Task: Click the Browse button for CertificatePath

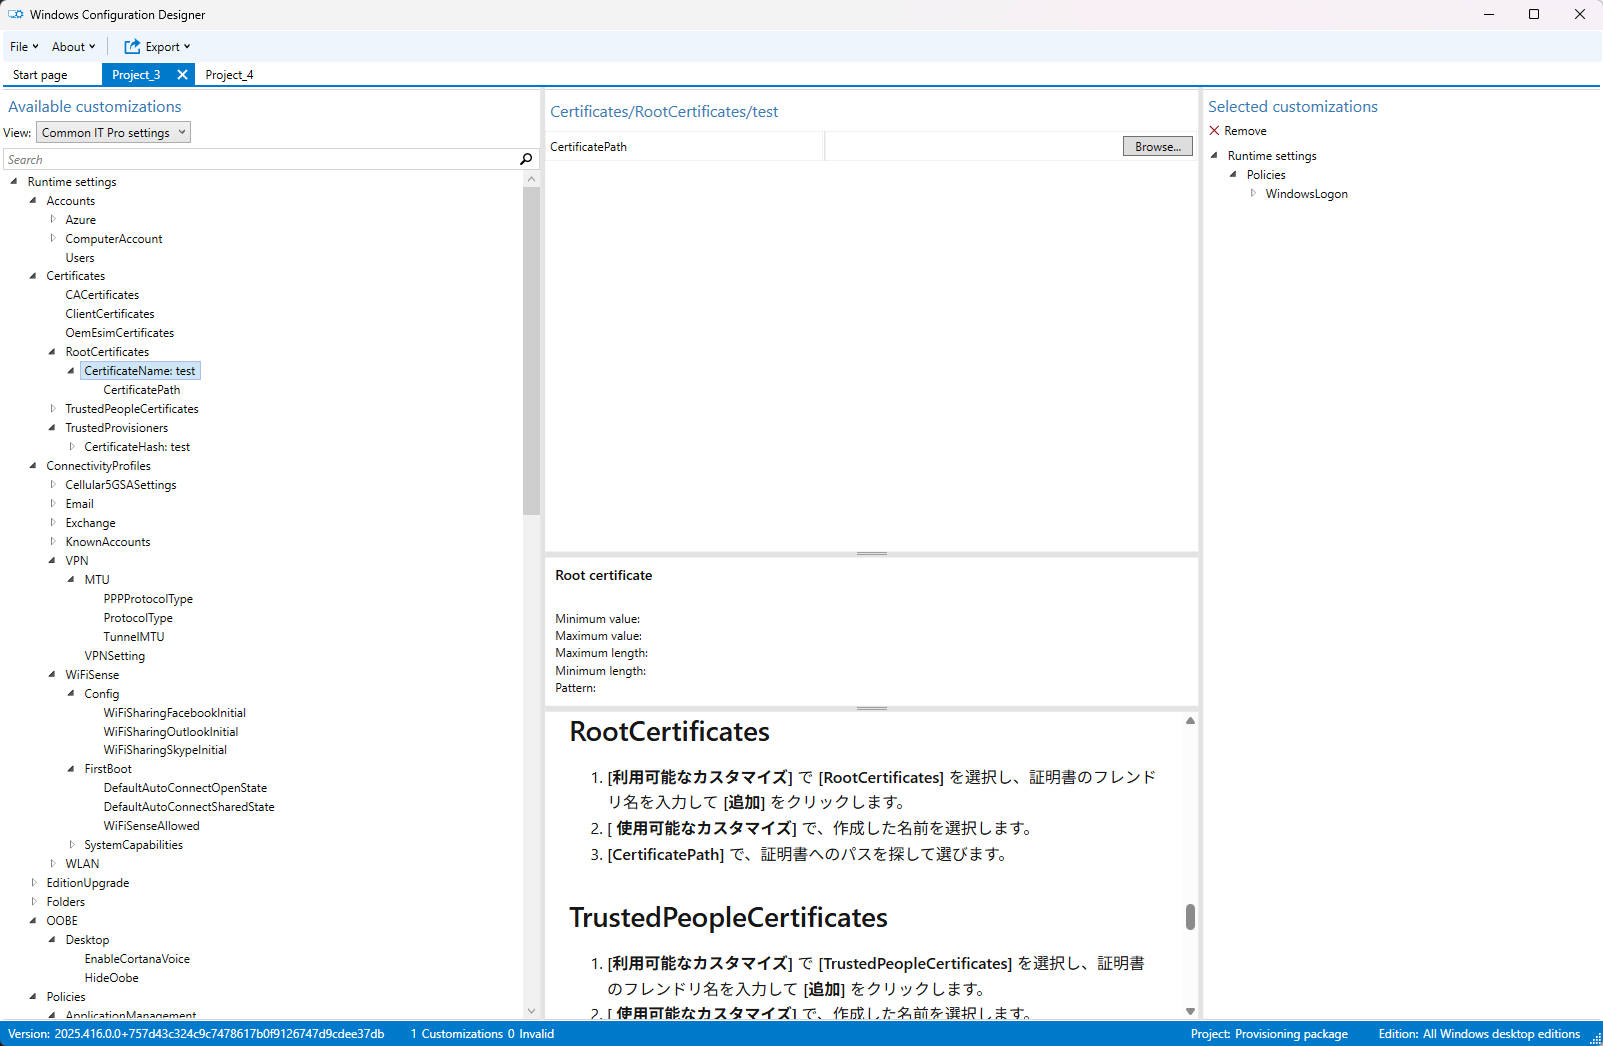Action: [x=1156, y=146]
